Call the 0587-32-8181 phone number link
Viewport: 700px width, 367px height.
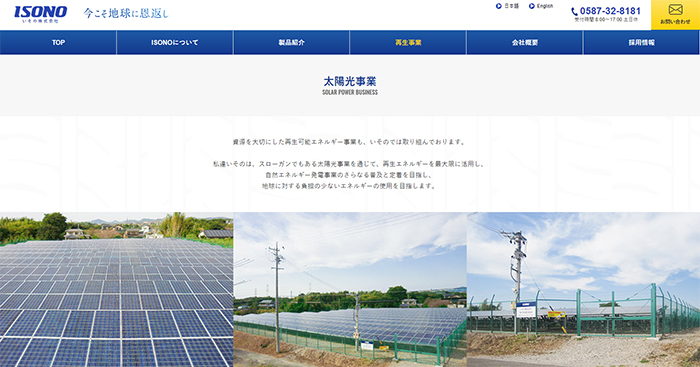coord(610,11)
